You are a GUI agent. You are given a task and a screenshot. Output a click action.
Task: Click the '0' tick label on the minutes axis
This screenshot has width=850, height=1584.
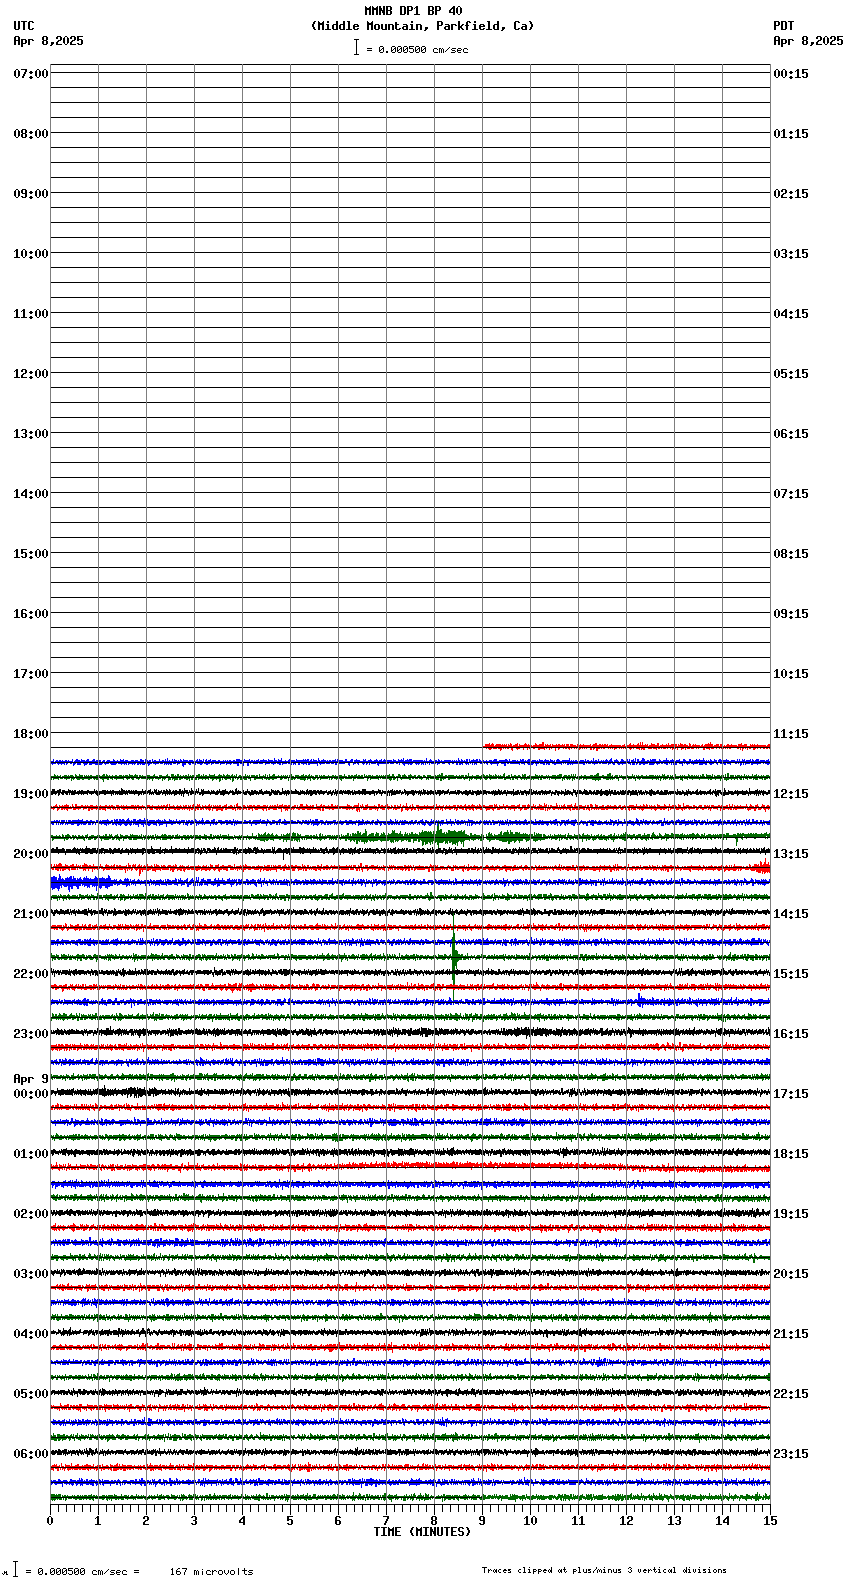tap(50, 1521)
